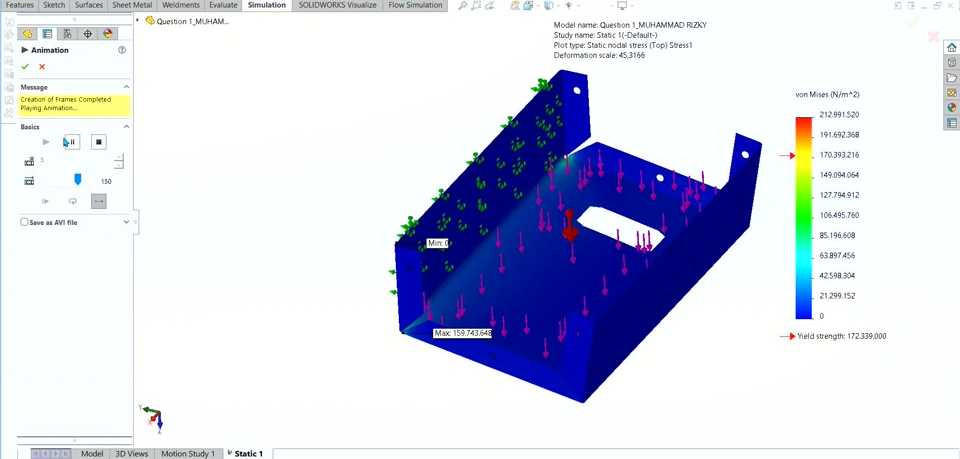Switch to the PropertyManager tab icon

(x=47, y=34)
